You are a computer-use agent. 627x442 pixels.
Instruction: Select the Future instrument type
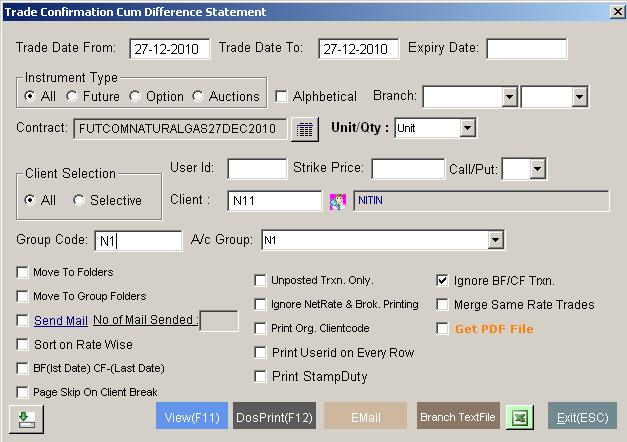(x=72, y=96)
